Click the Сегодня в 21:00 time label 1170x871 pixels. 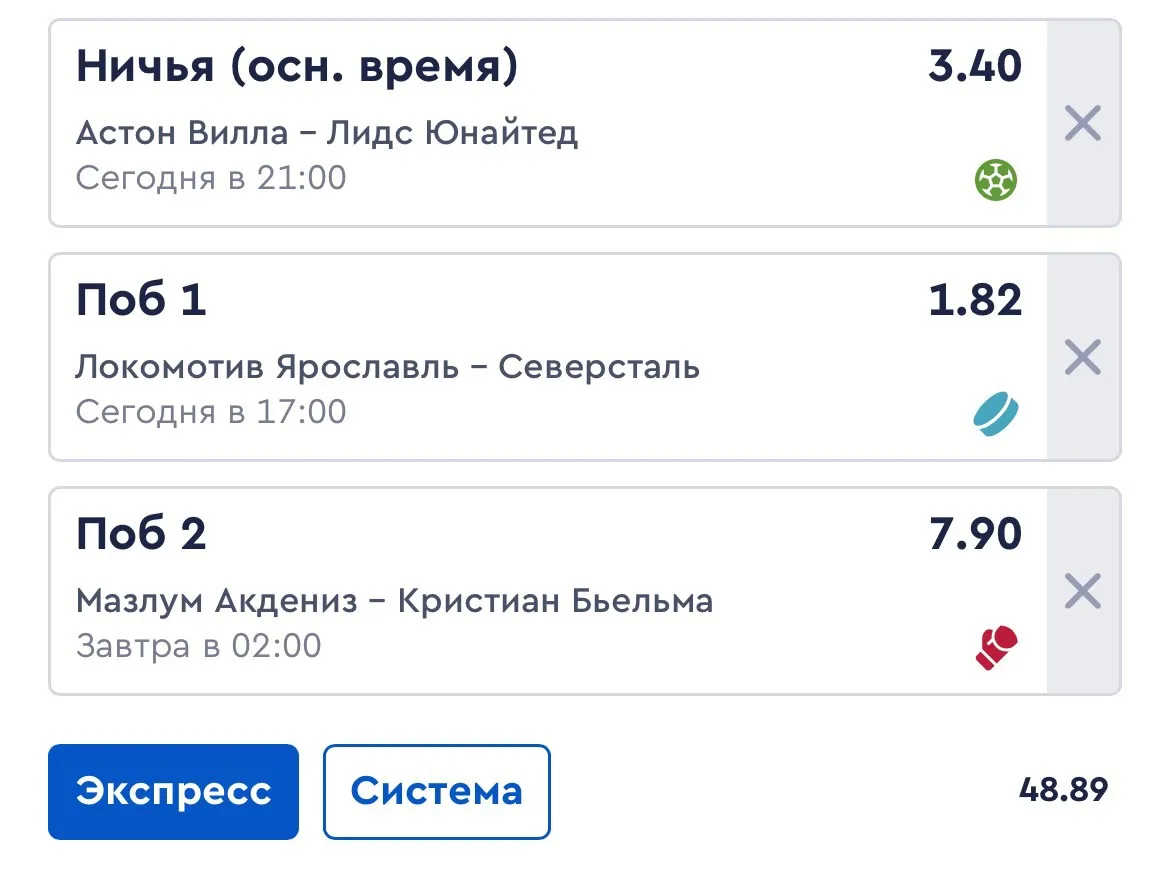tap(211, 177)
